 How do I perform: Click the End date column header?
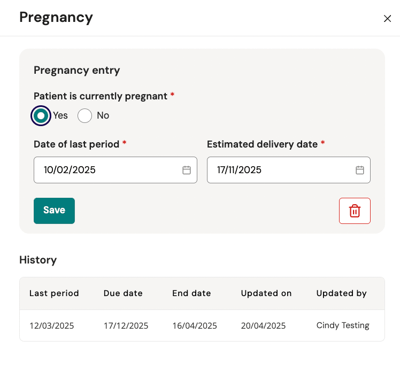tap(192, 293)
